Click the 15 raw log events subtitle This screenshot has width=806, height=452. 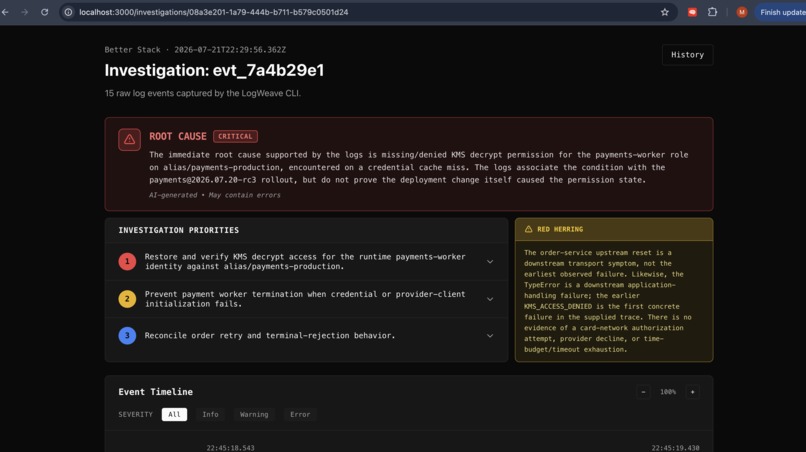pos(203,93)
